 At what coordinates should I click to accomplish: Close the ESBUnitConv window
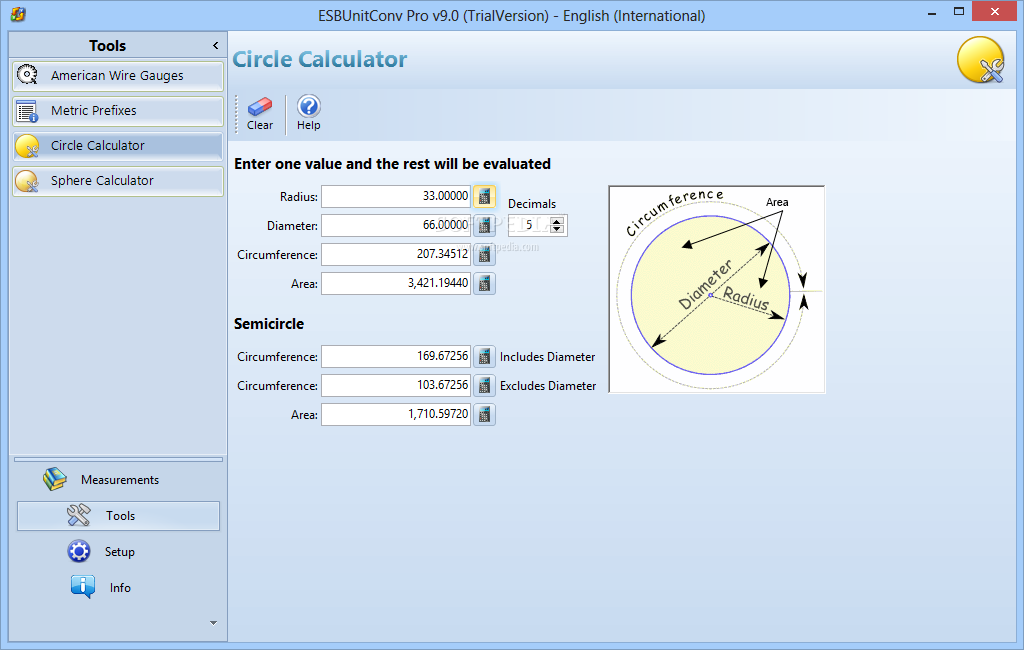995,12
